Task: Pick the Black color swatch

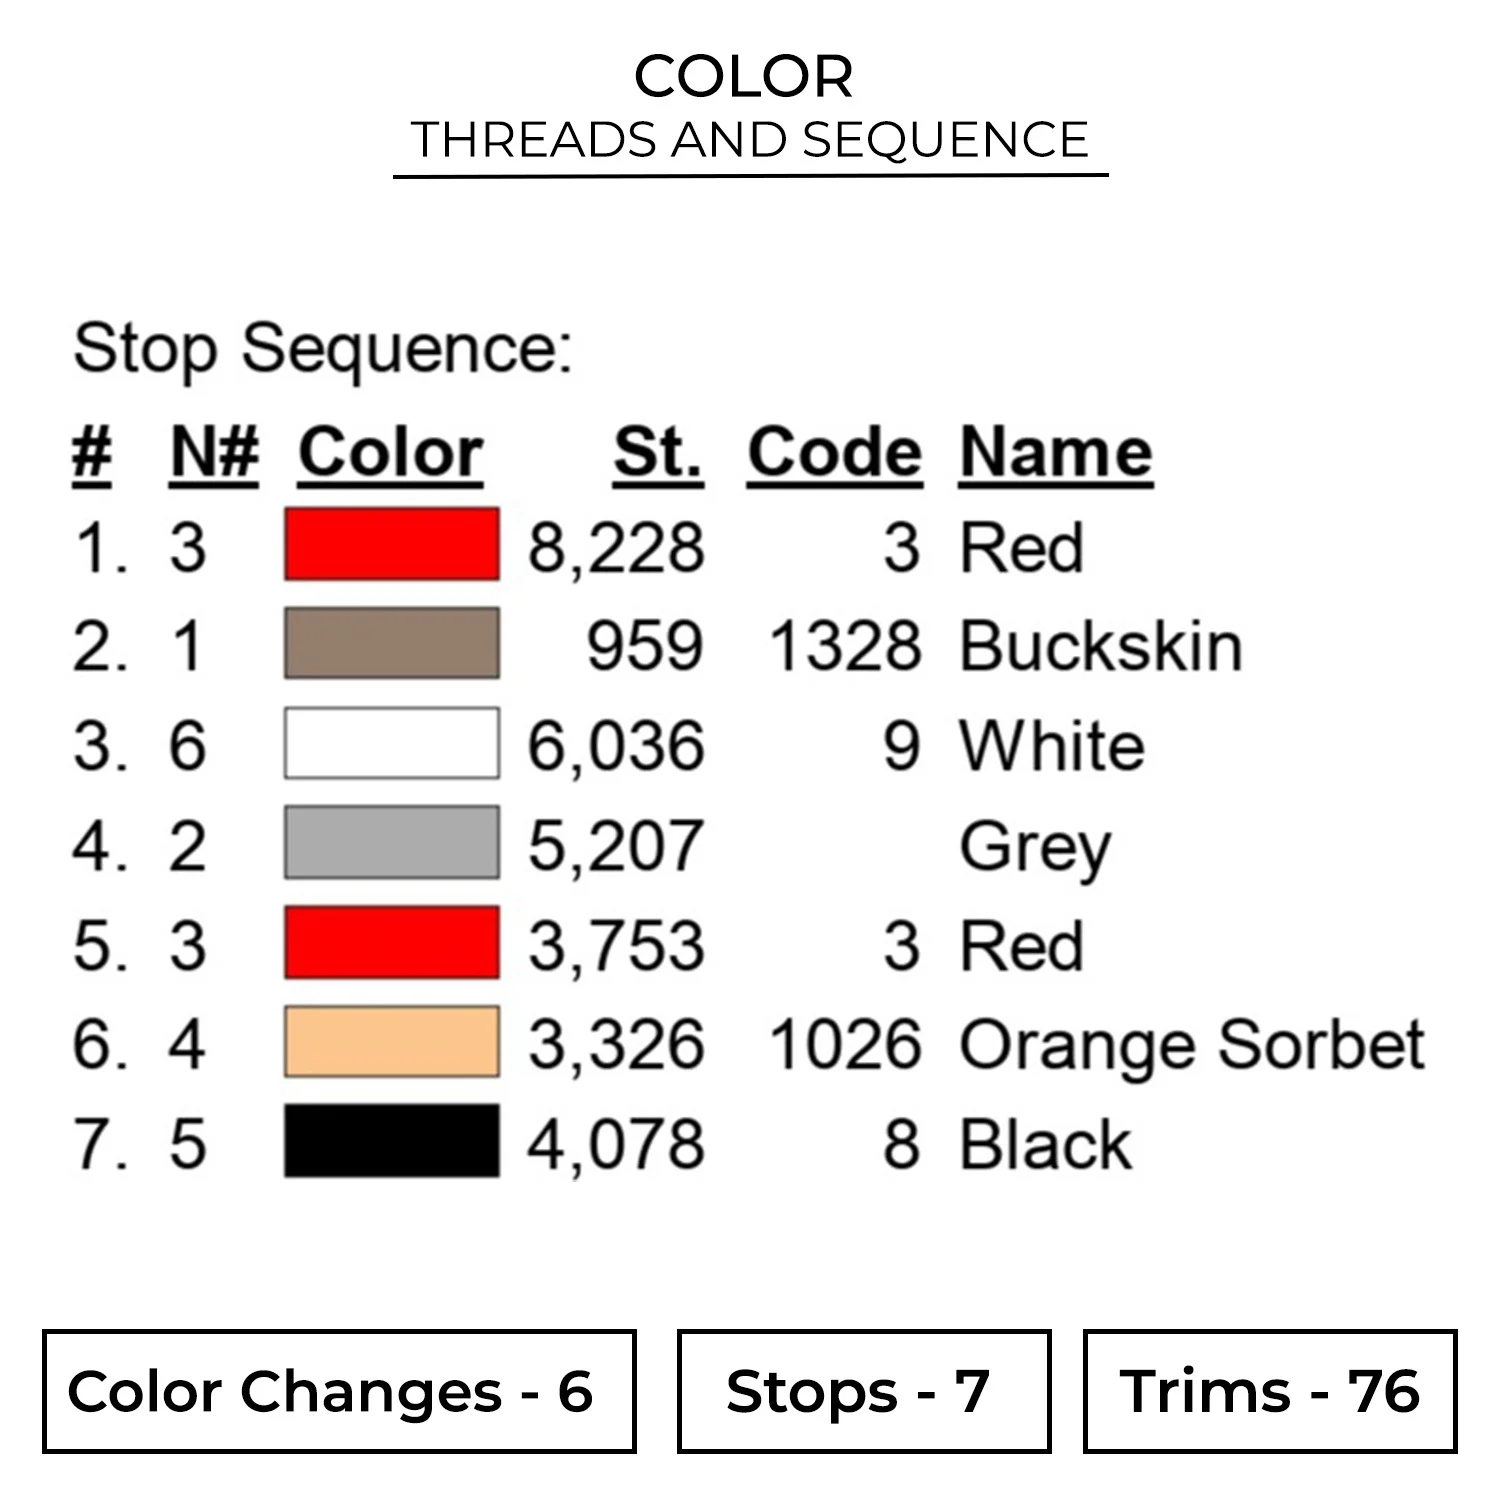Action: [391, 1141]
